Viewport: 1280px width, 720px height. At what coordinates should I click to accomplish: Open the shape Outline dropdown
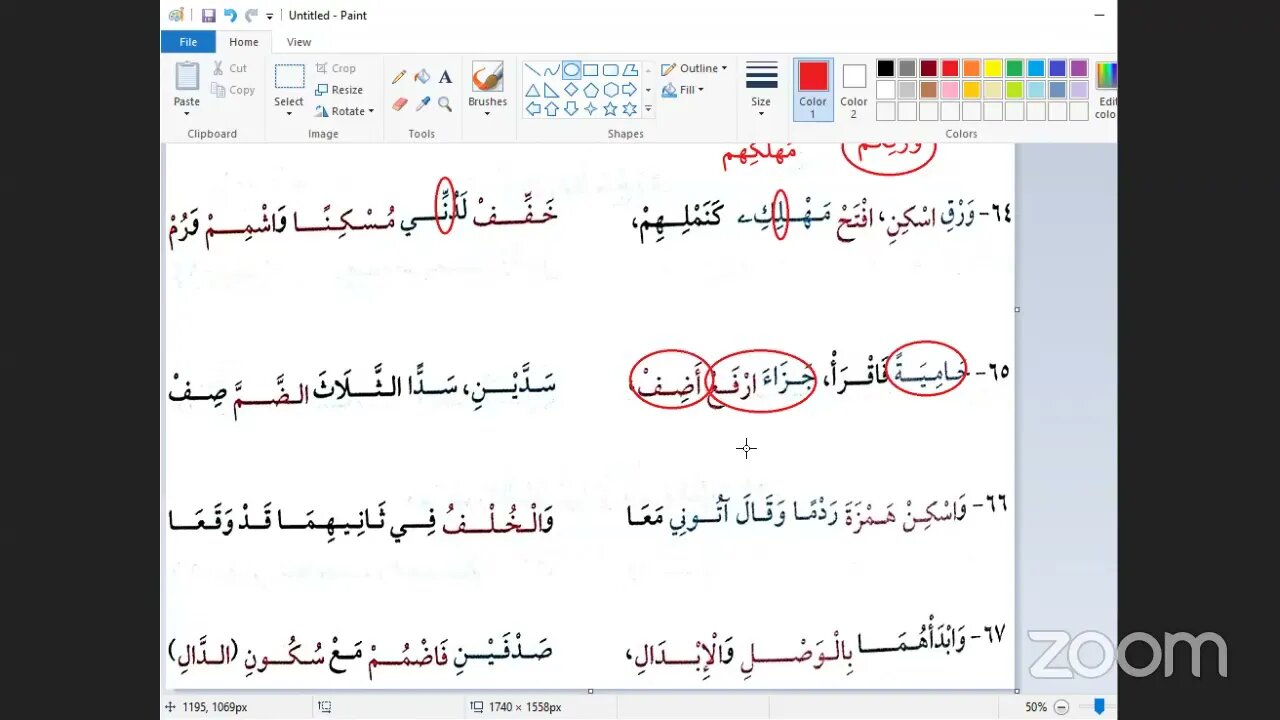[694, 68]
